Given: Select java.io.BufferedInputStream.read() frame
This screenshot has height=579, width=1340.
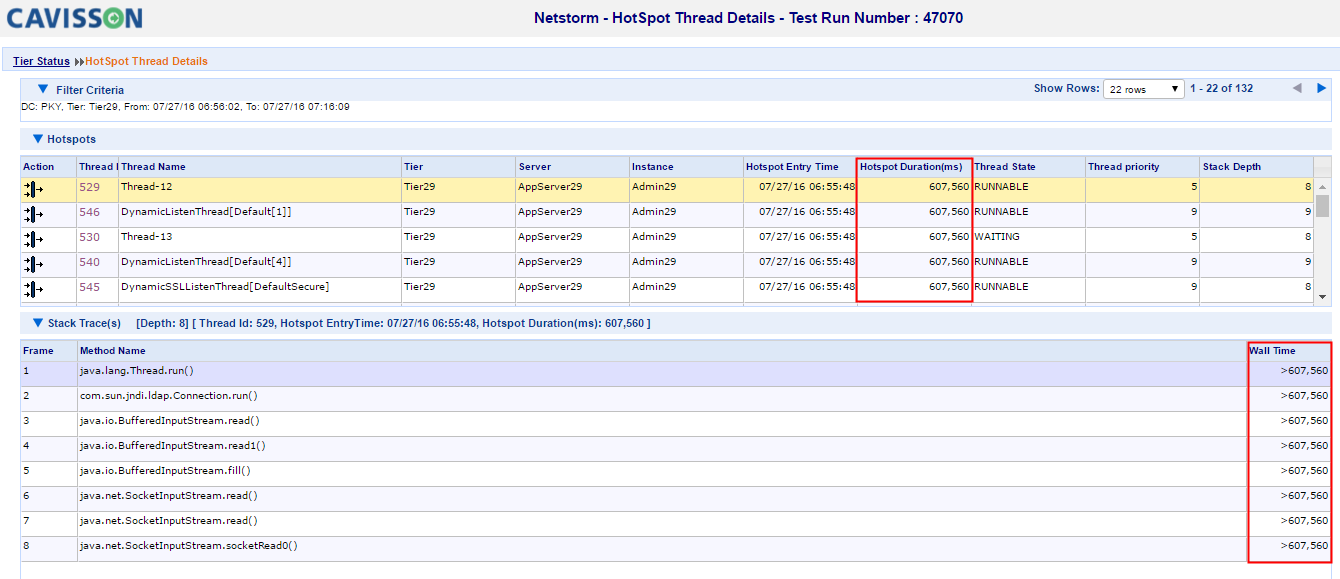Looking at the screenshot, I should pyautogui.click(x=170, y=421).
